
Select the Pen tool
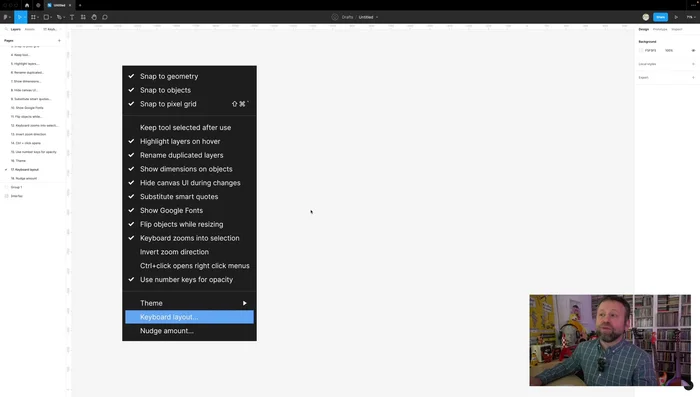[59, 17]
